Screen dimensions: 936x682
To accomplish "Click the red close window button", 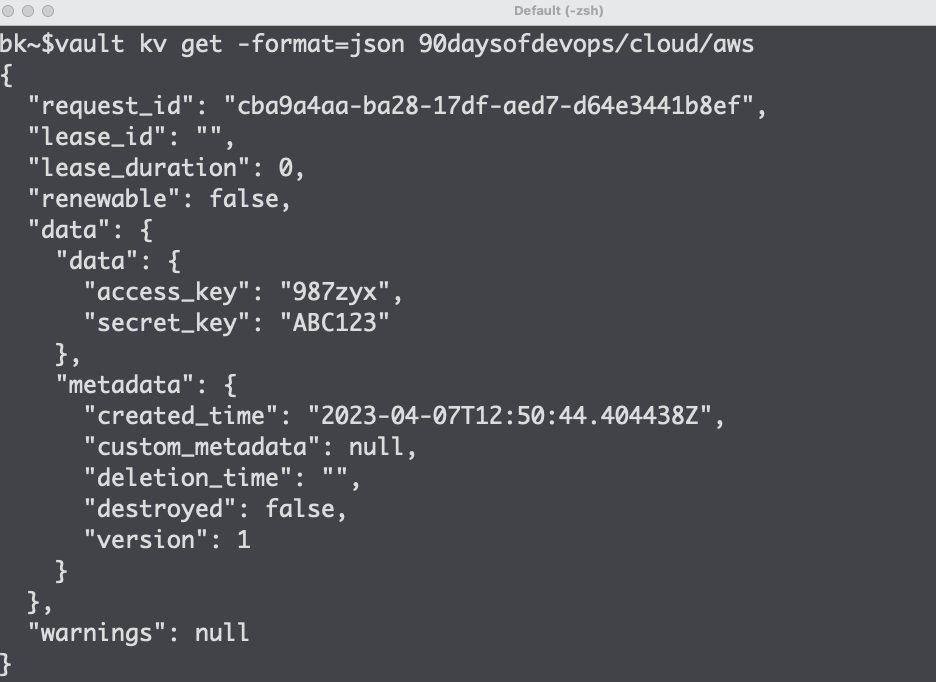I will [x=8, y=11].
